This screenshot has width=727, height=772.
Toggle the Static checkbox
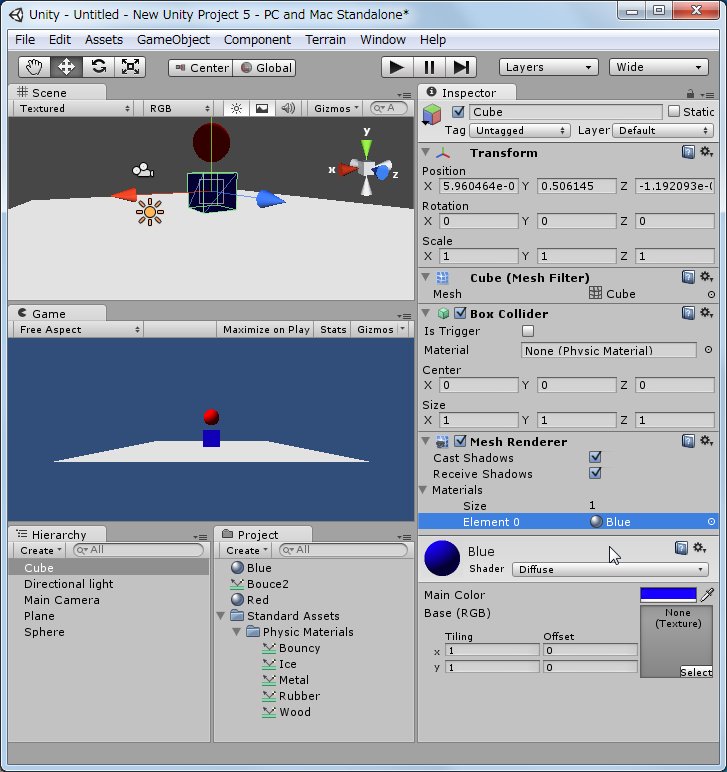pos(673,112)
